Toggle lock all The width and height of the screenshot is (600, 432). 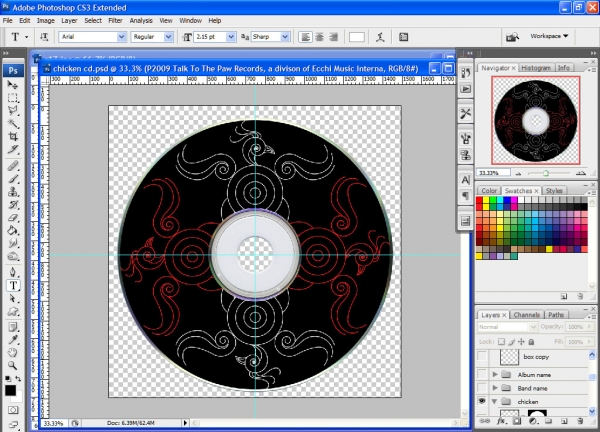tap(531, 342)
